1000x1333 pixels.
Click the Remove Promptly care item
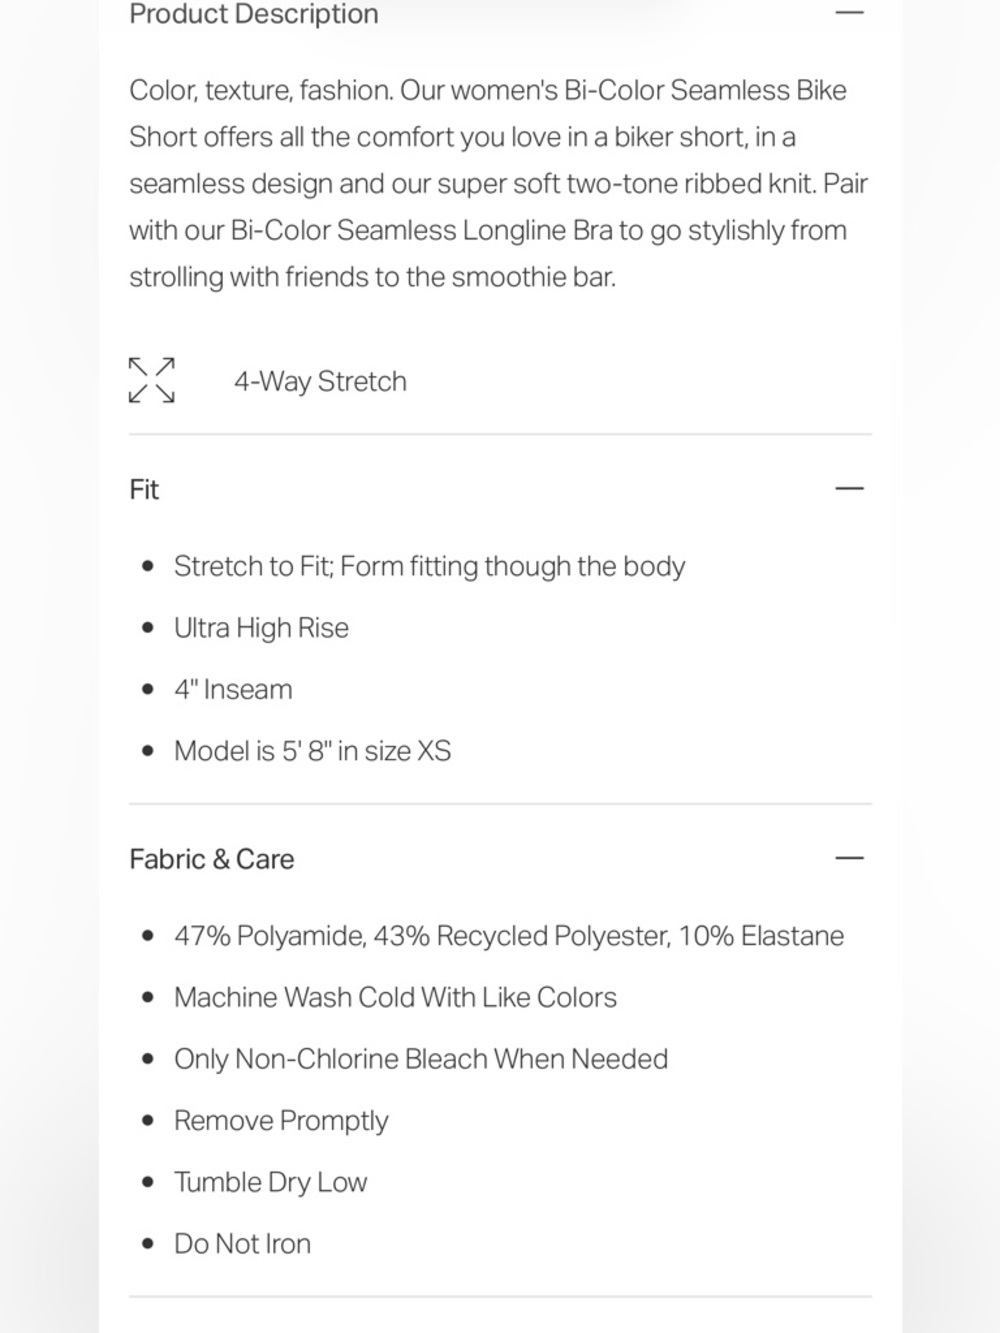281,1121
